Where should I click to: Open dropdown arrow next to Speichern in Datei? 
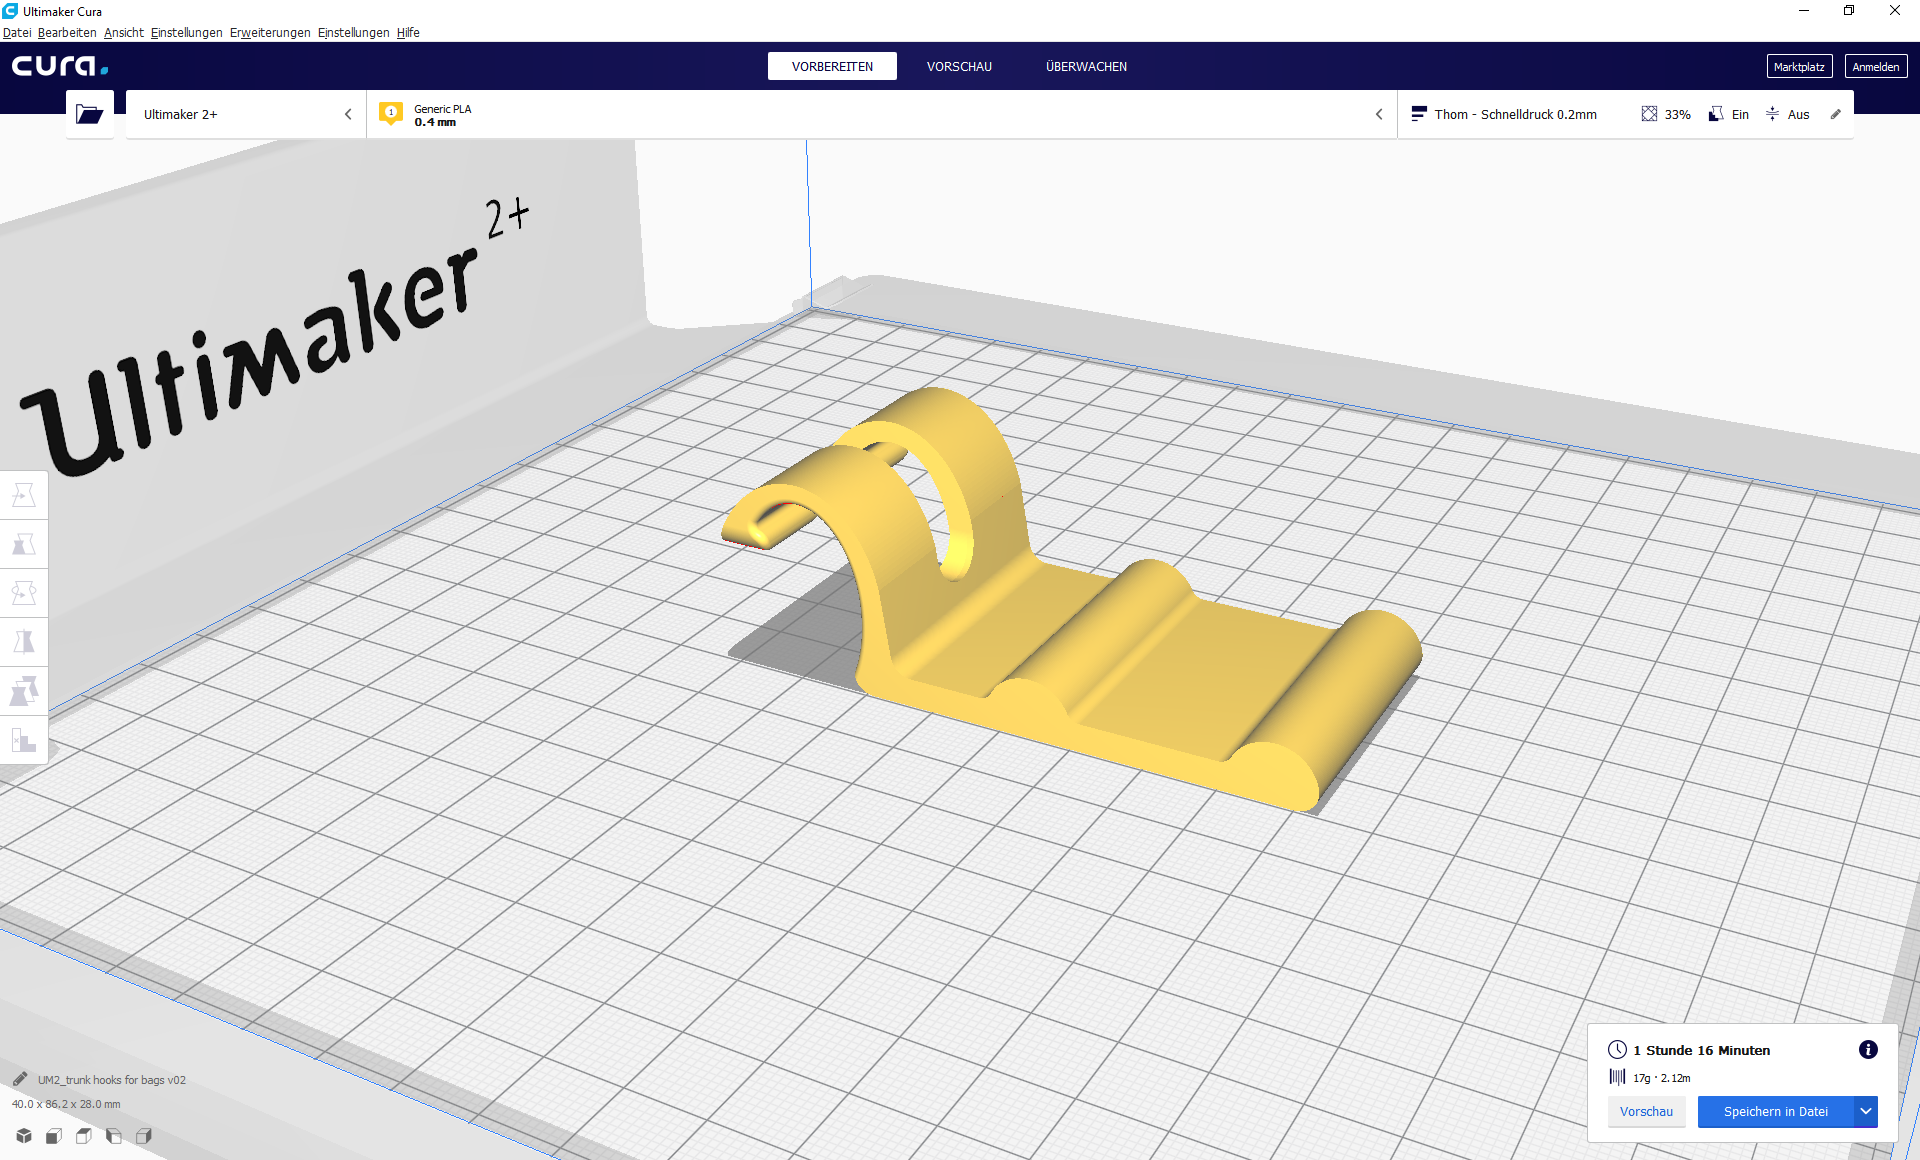pos(1866,1111)
